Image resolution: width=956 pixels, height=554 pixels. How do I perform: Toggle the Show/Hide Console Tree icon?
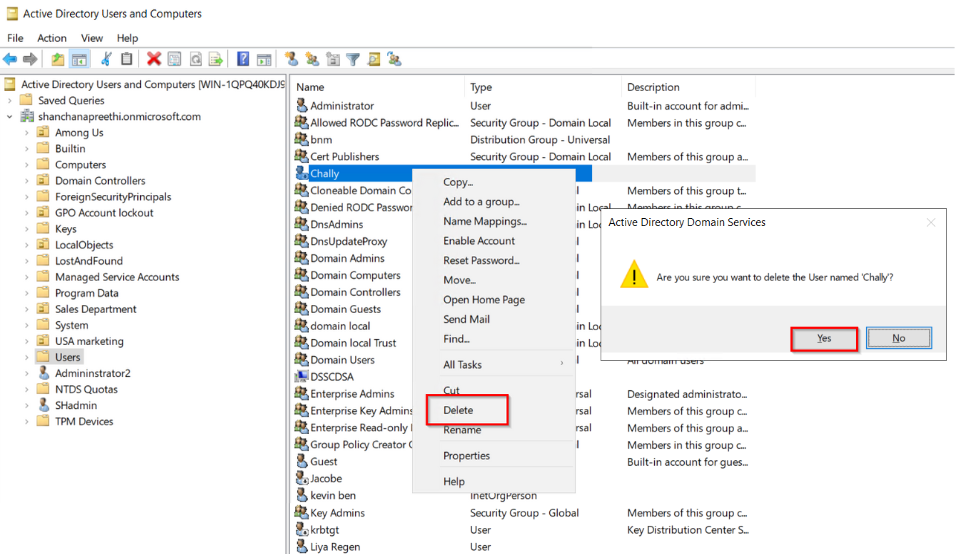click(x=79, y=59)
